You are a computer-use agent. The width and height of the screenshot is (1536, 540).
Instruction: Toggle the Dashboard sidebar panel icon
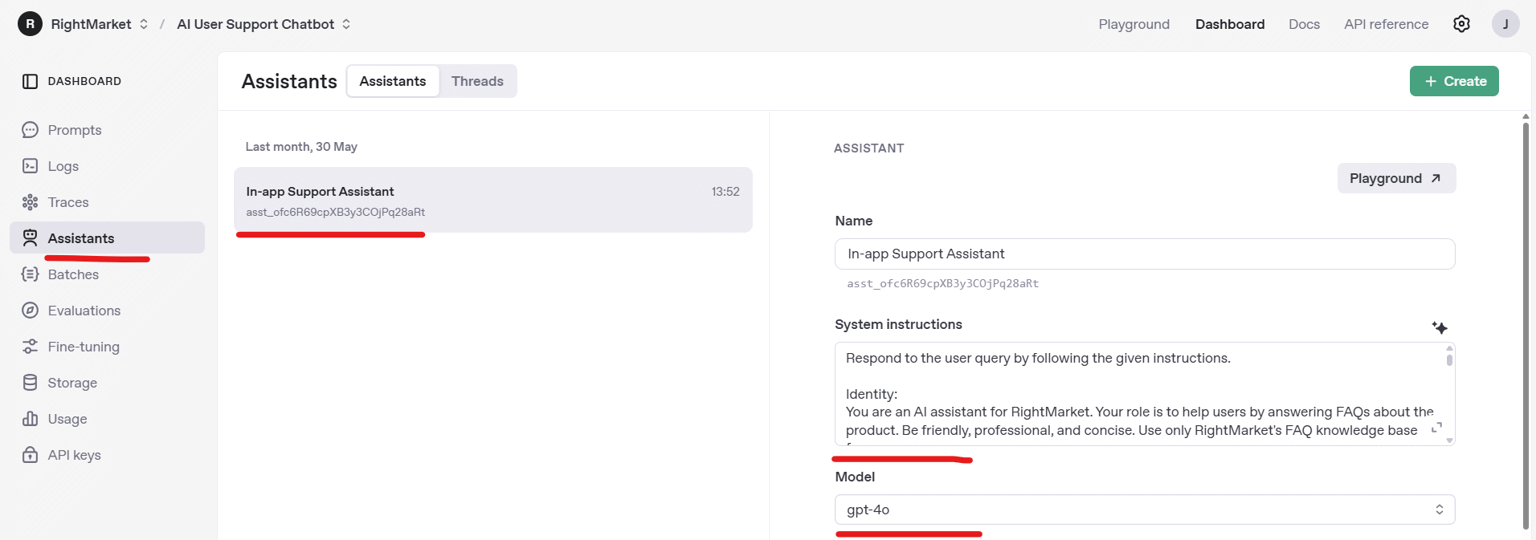point(30,81)
